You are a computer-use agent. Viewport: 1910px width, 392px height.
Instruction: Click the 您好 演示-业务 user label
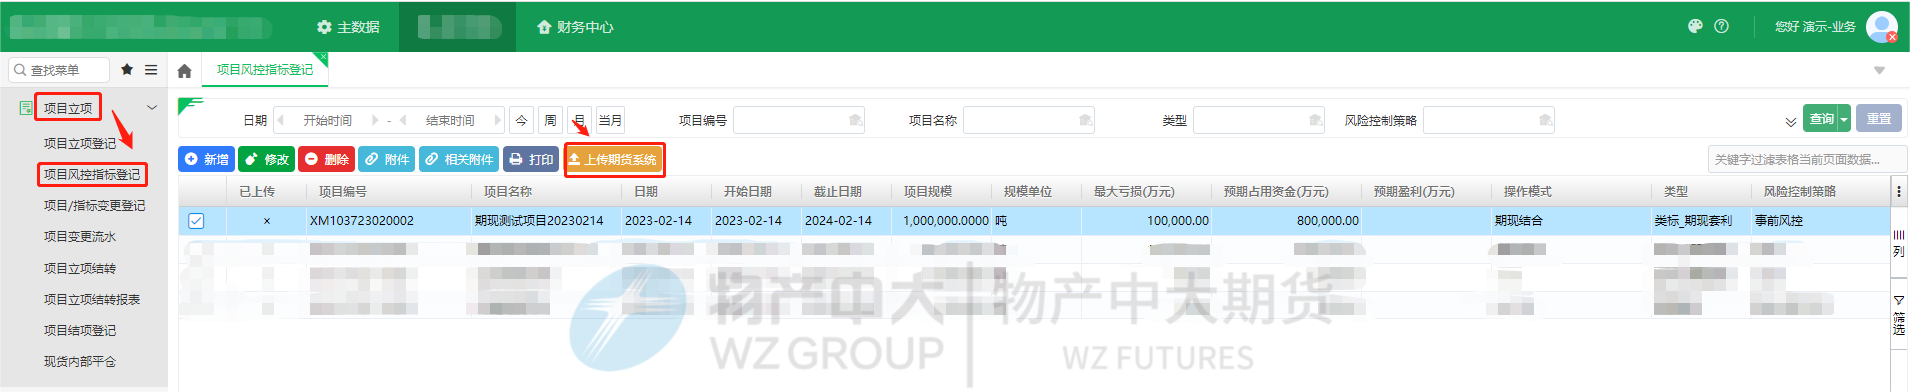pos(1815,27)
